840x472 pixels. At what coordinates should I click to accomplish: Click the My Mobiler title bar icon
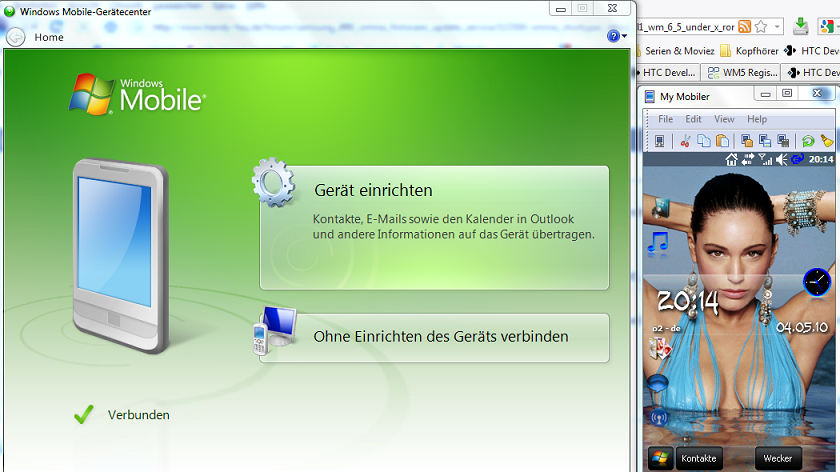click(x=650, y=96)
